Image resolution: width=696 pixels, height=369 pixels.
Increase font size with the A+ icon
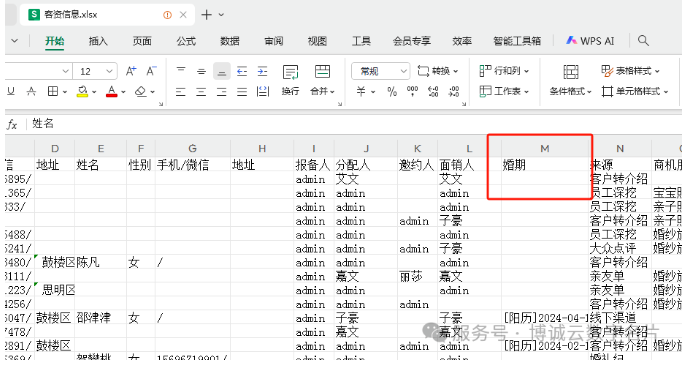click(x=130, y=71)
